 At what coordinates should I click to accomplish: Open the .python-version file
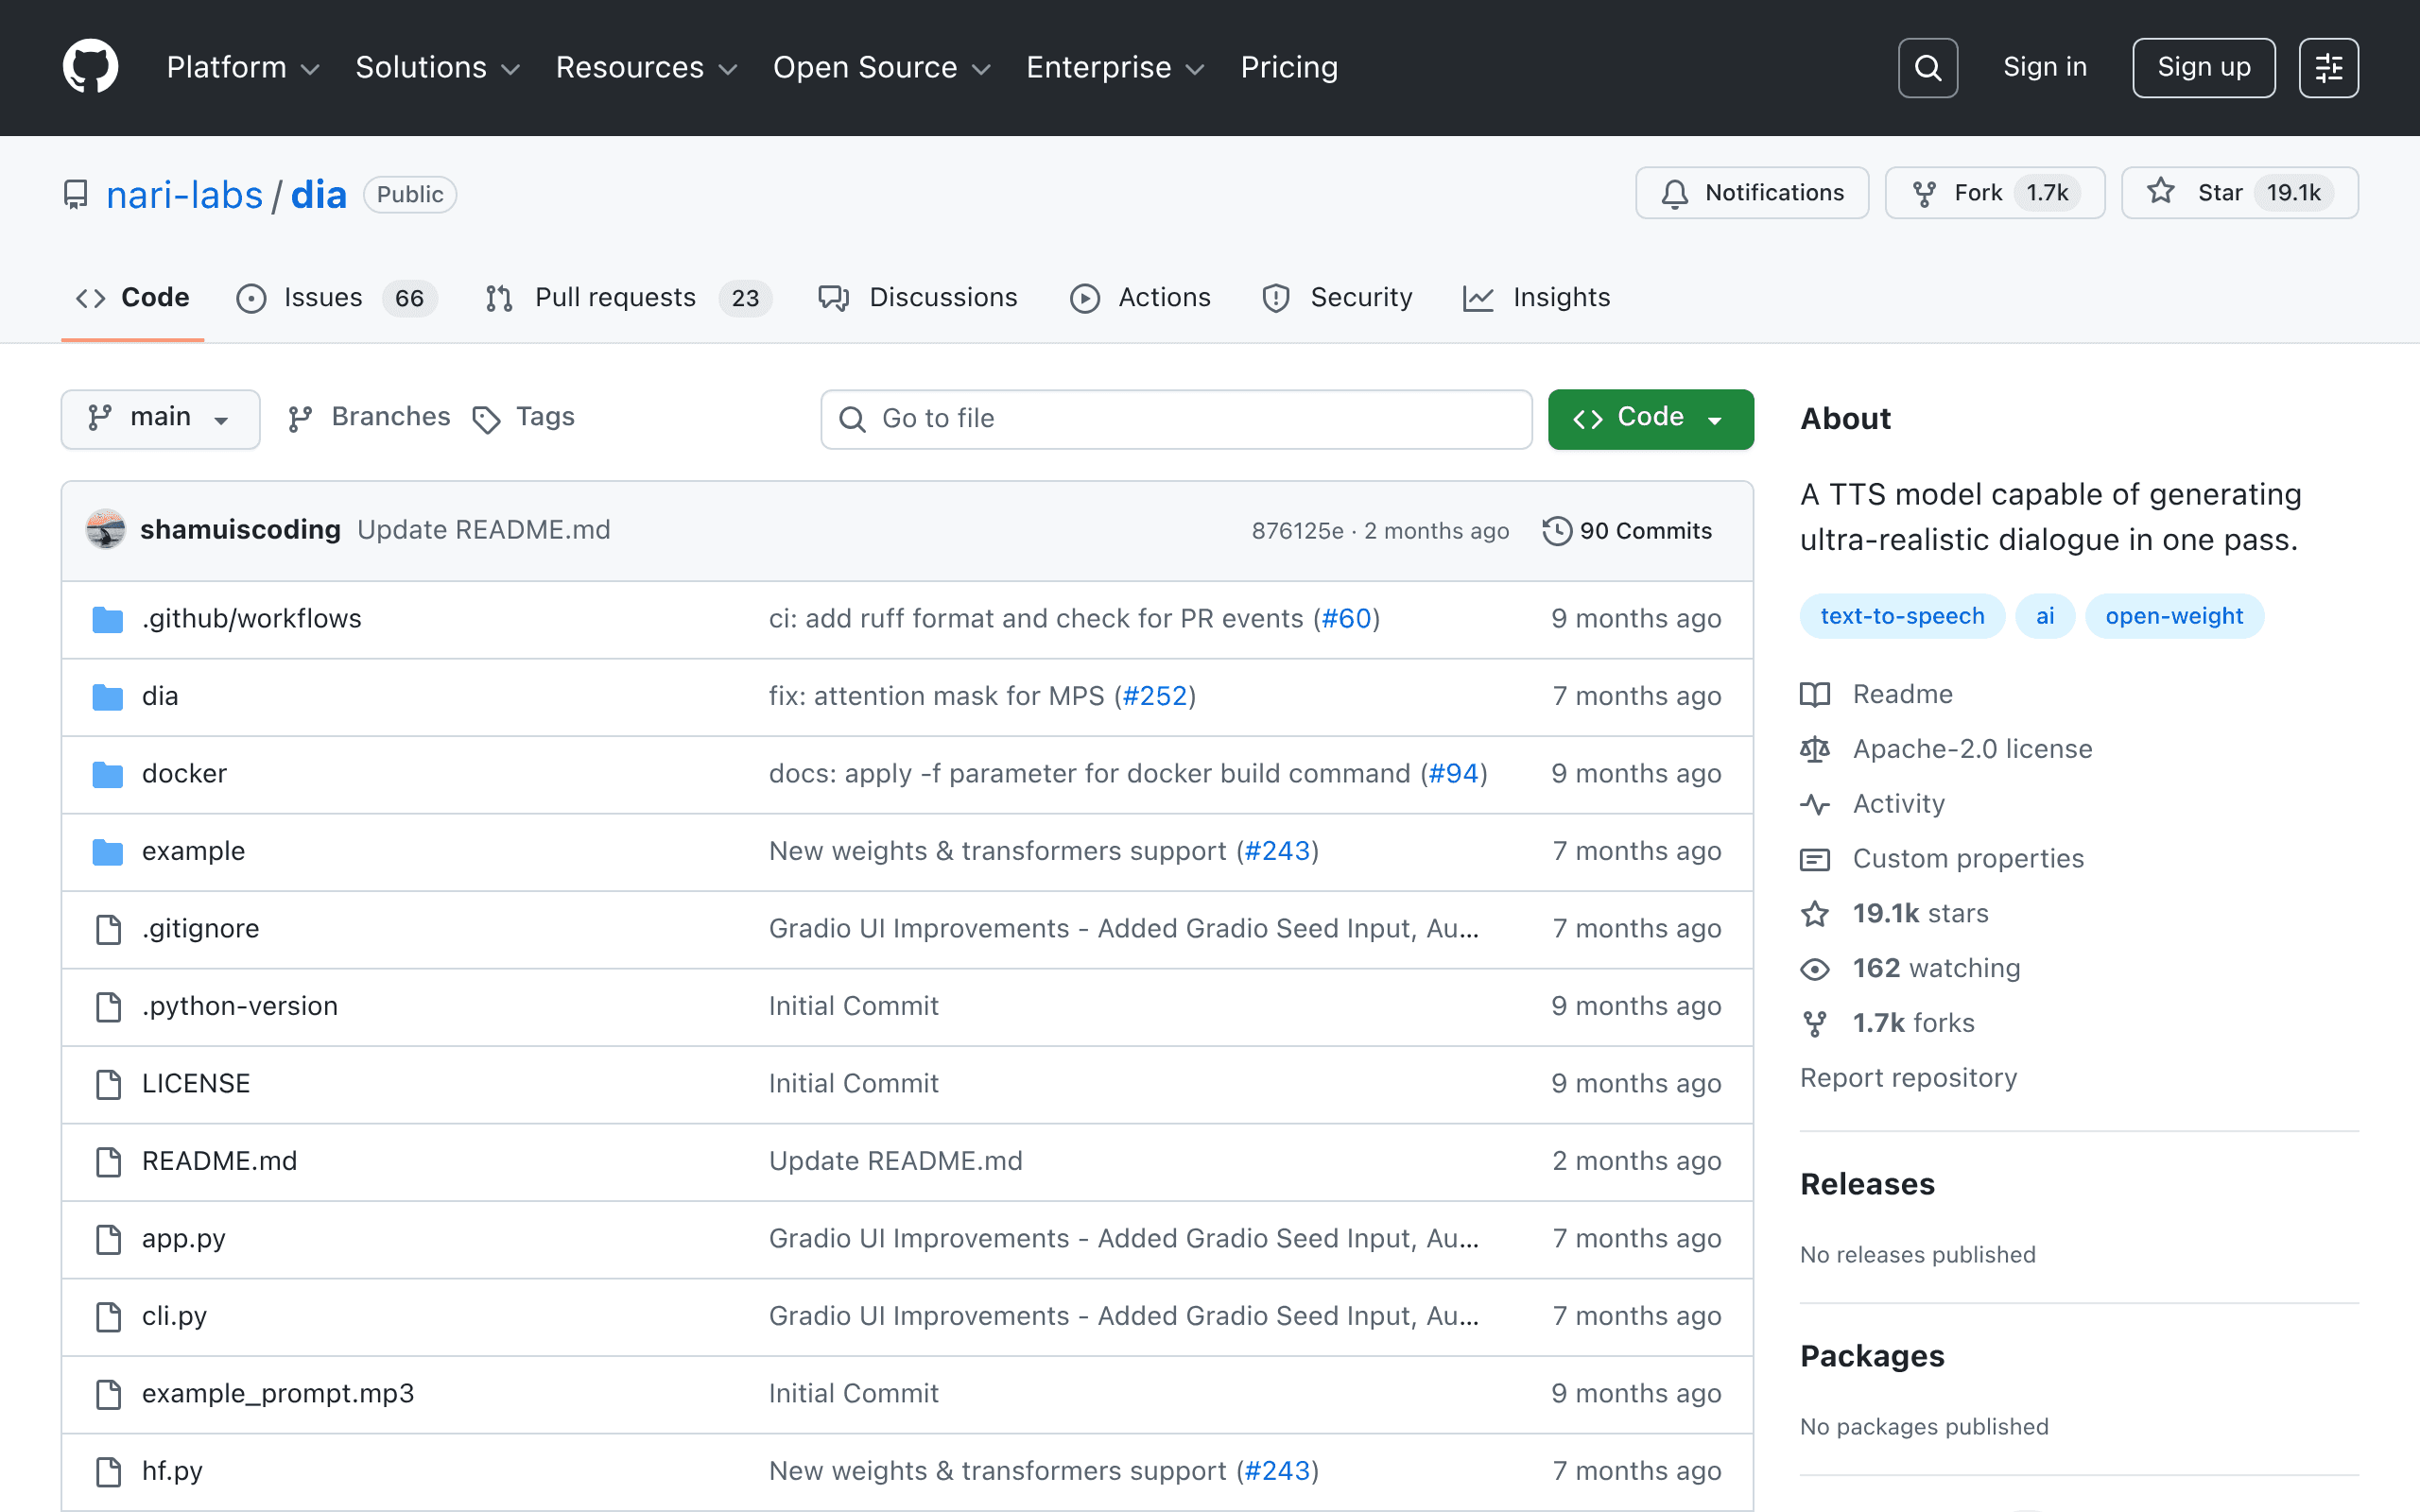[x=240, y=1006]
